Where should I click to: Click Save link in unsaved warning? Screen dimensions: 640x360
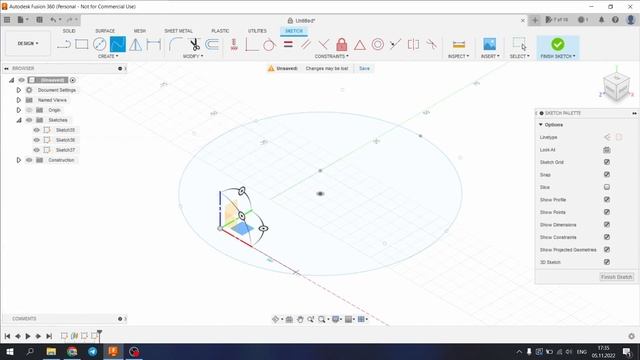[x=364, y=69]
